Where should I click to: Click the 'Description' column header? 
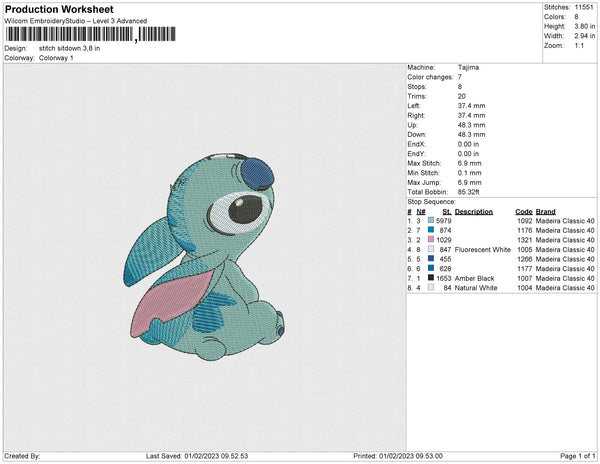click(474, 212)
